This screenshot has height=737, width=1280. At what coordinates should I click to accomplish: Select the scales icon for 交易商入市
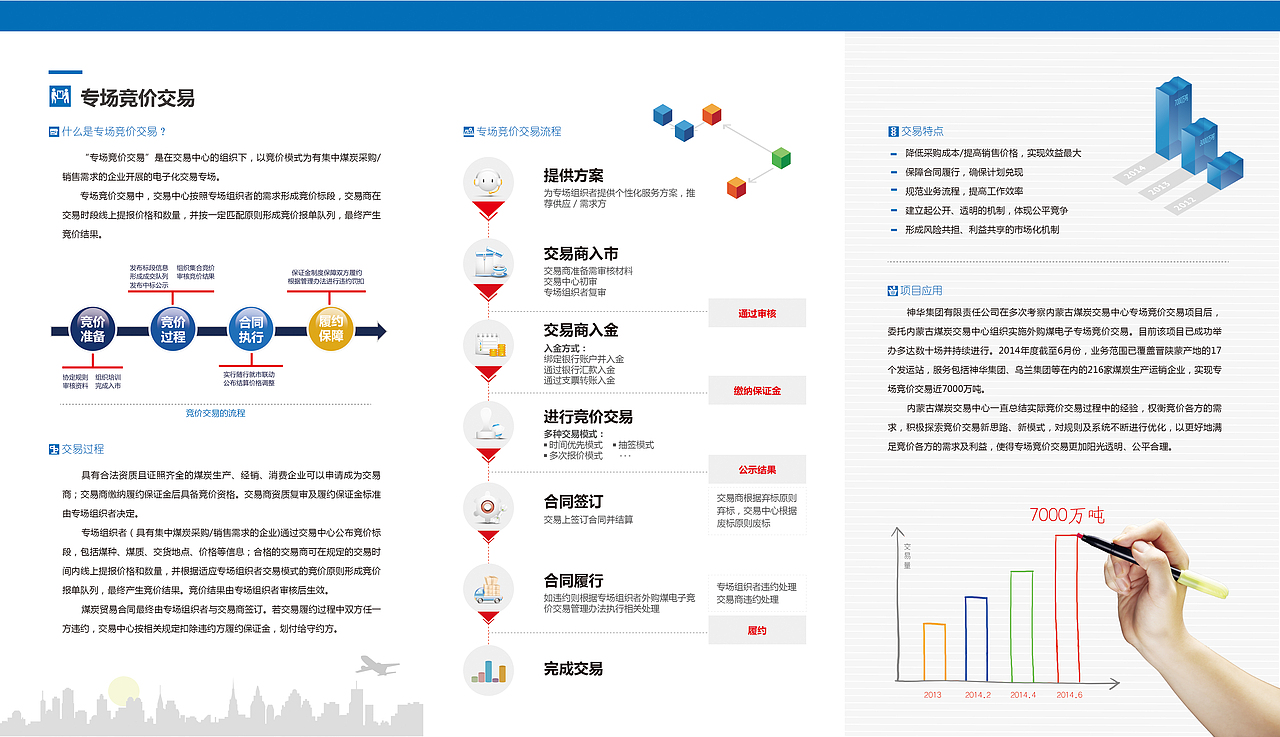[x=488, y=264]
